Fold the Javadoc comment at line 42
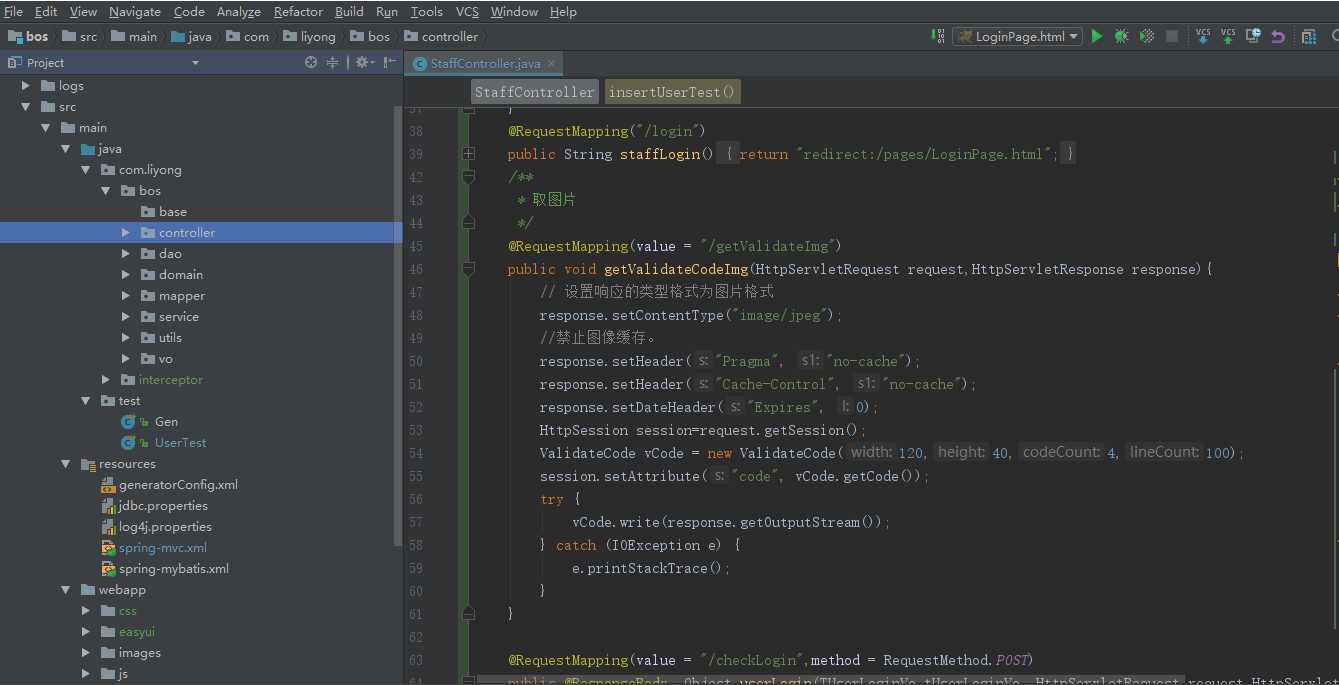1339x685 pixels. (468, 177)
